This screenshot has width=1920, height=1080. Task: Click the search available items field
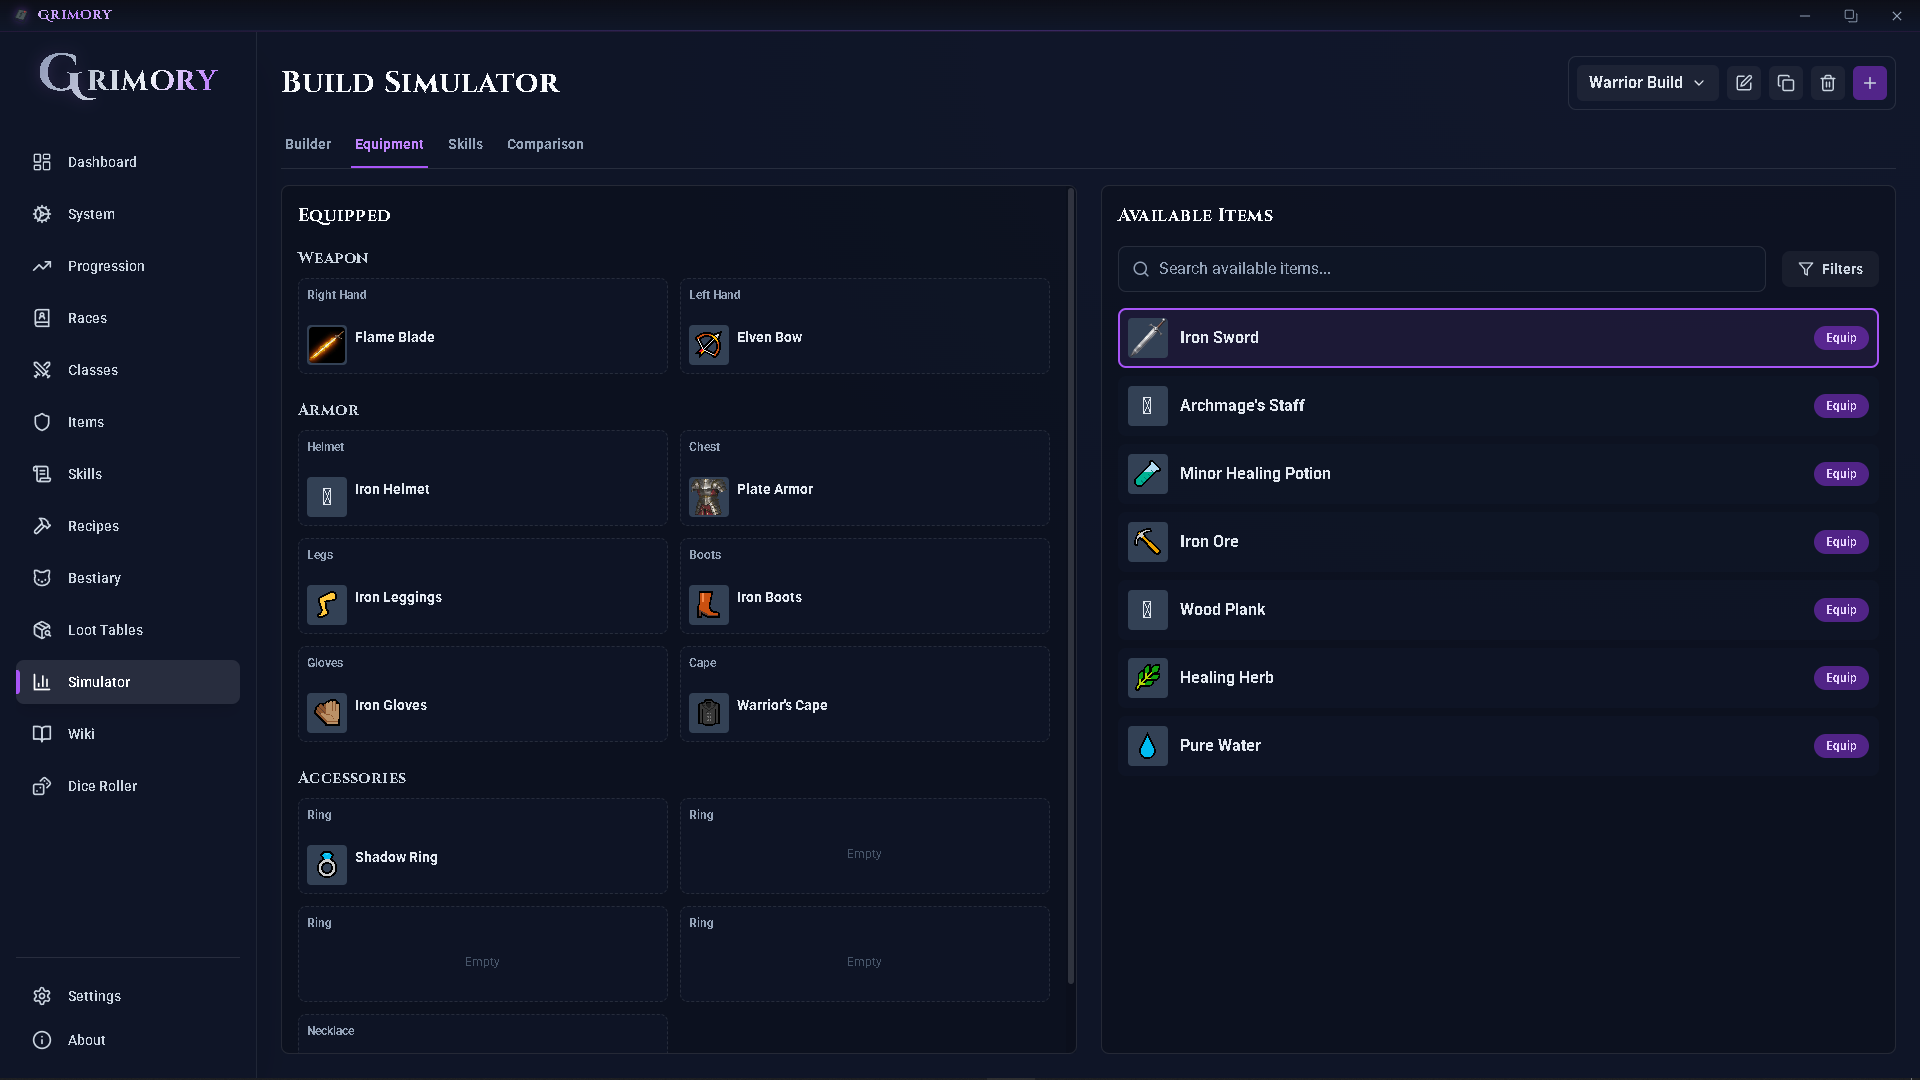coord(1440,269)
